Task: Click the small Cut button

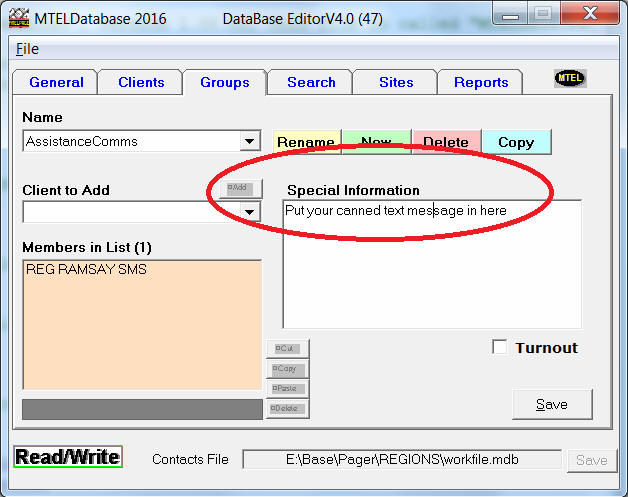Action: 288,348
